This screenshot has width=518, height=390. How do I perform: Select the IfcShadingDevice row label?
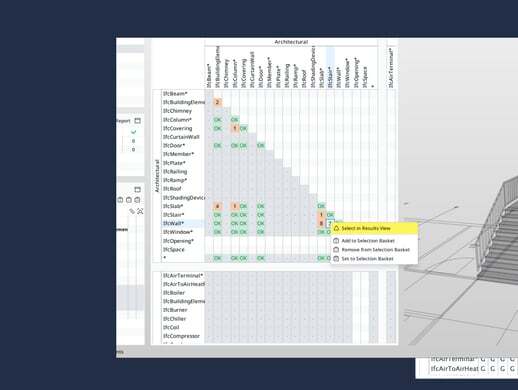click(x=184, y=198)
